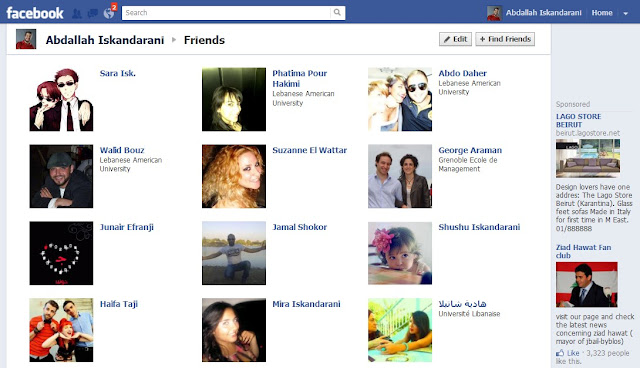Open Walid Bouz profile link

122,150
